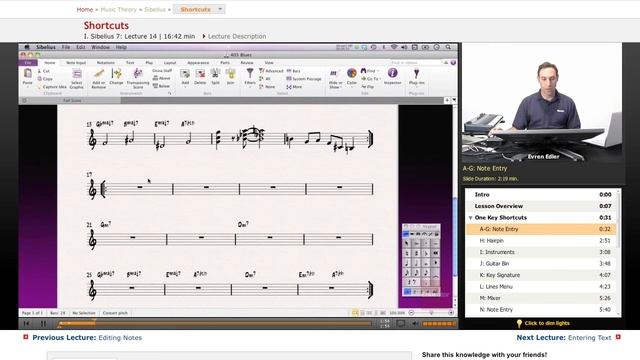Image resolution: width=640 pixels, height=360 pixels.
Task: Click the Sibelius zoom slider
Action: 431,313
